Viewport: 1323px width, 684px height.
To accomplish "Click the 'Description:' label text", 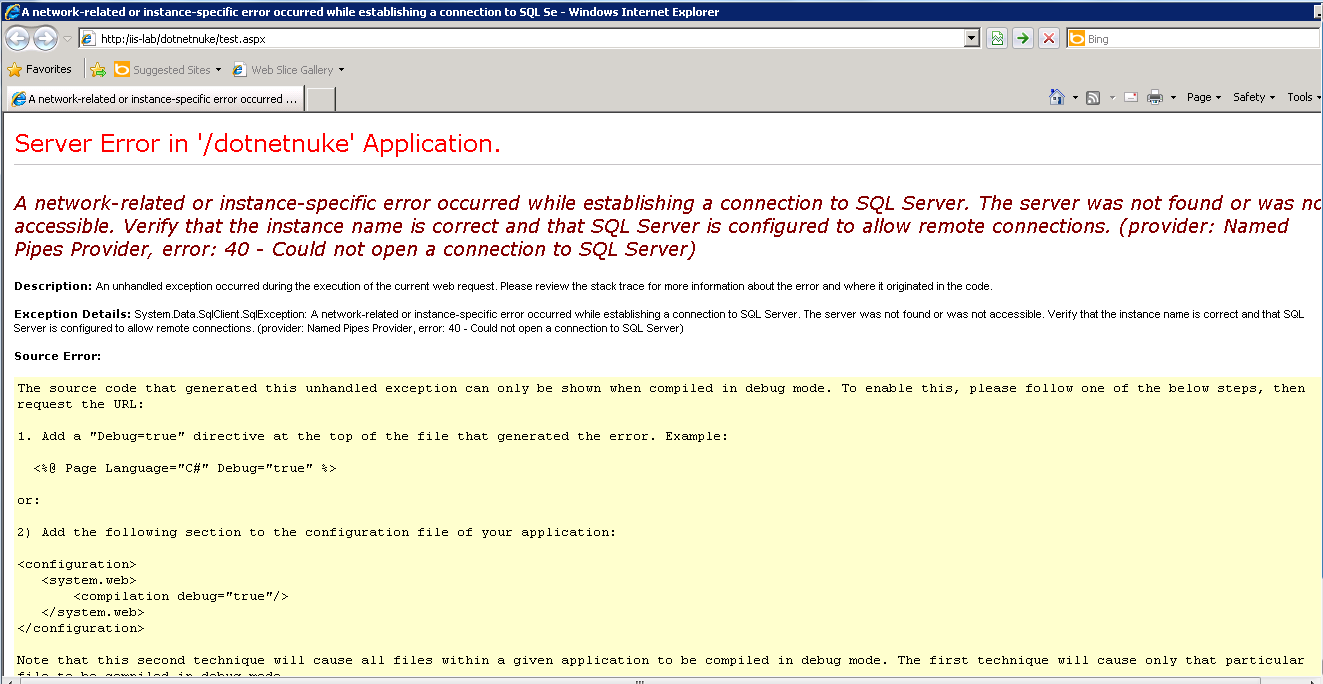I will tap(53, 286).
